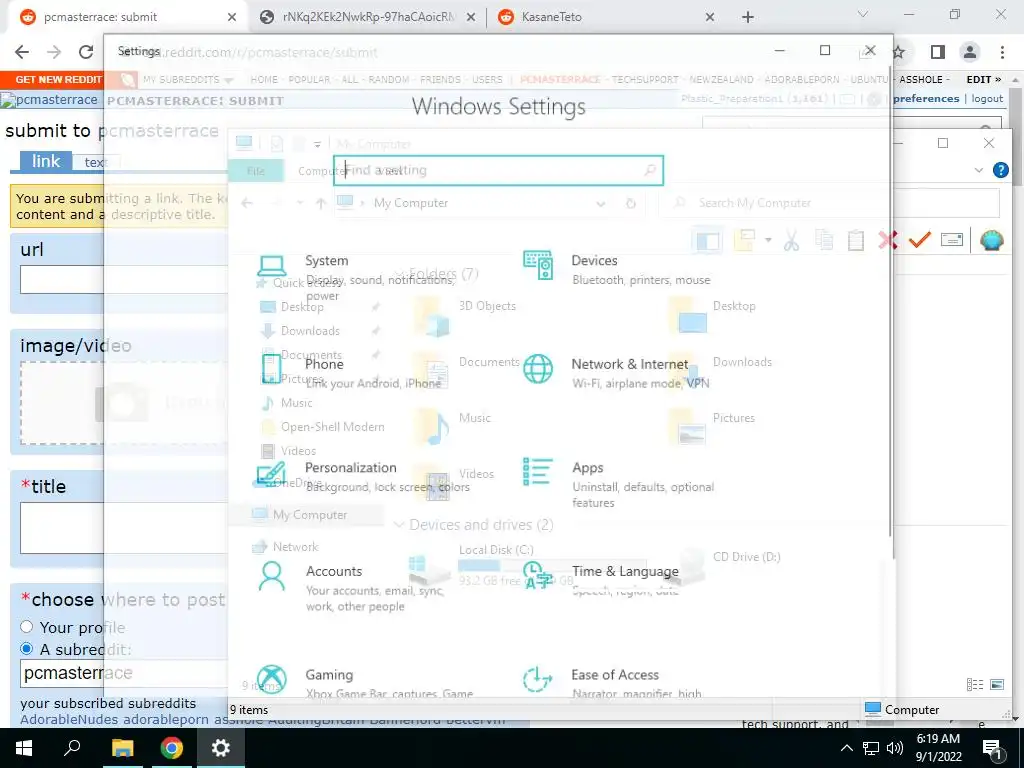The height and width of the screenshot is (768, 1024).
Task: Open Chrome tab search dropdown
Action: 863,14
